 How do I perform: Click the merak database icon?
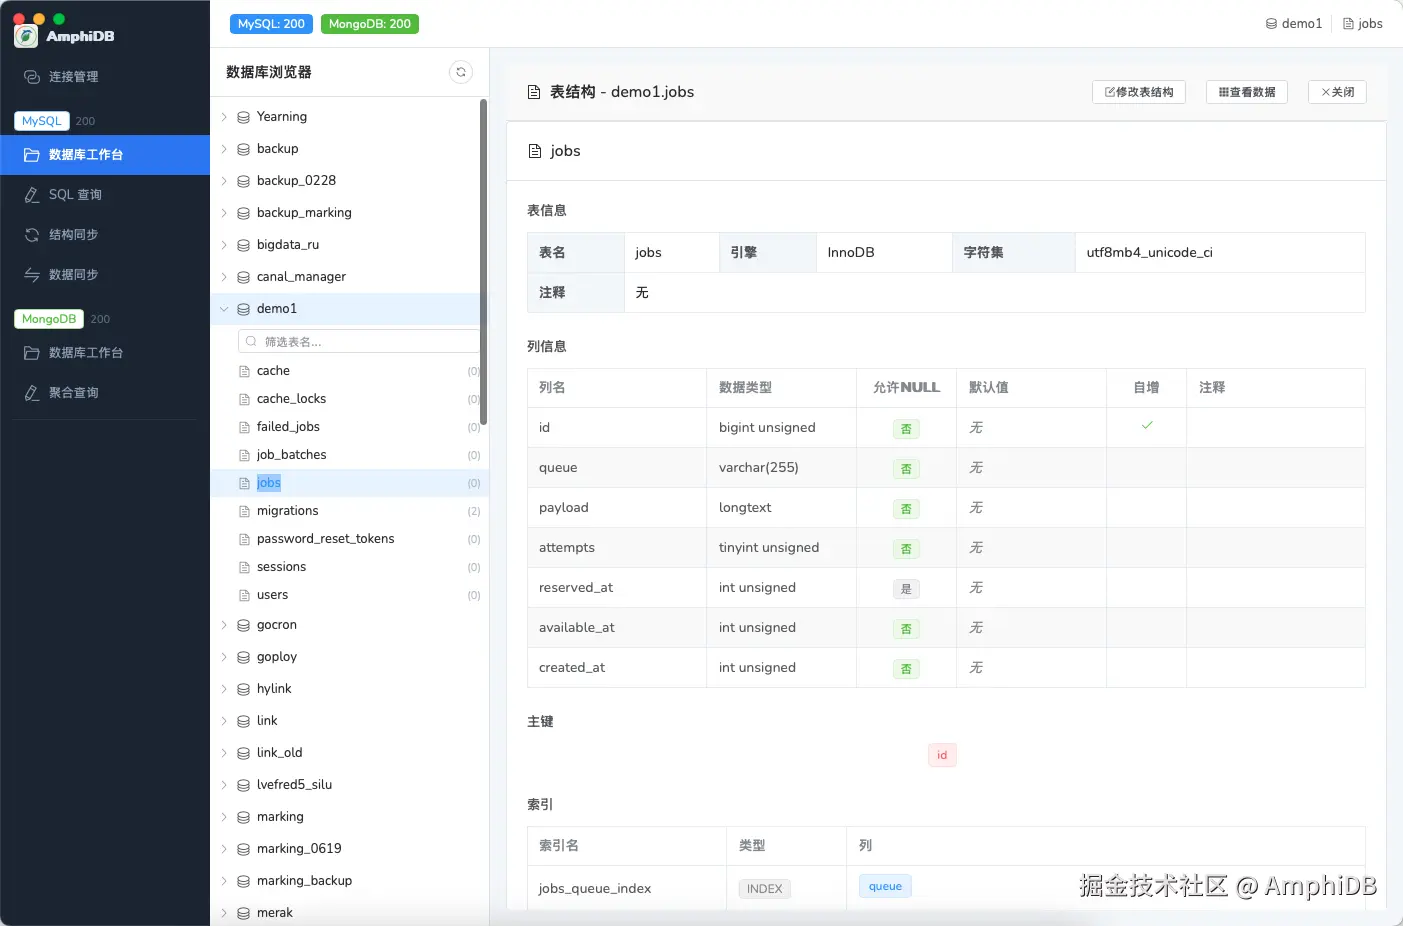click(243, 913)
